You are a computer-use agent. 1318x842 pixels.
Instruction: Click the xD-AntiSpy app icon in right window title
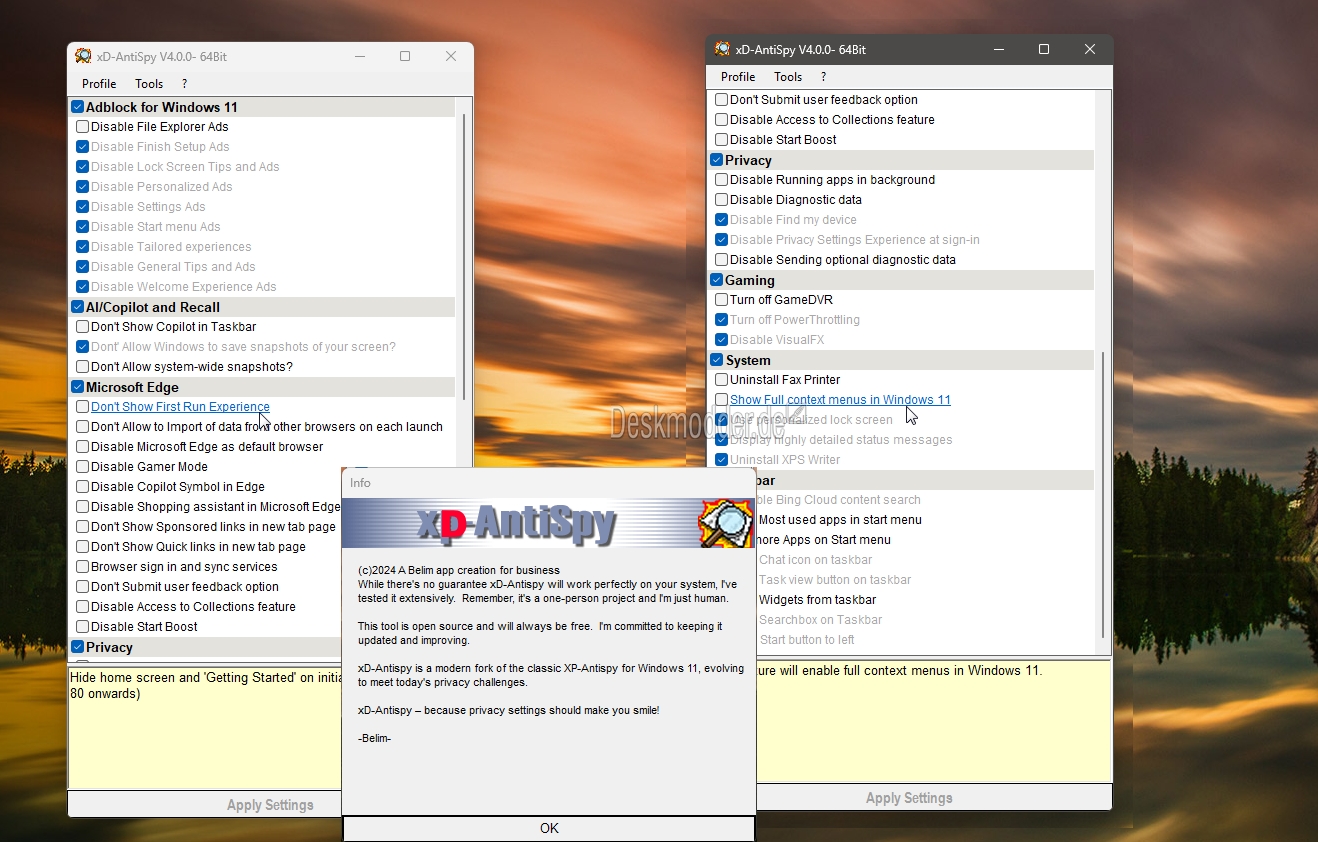[x=723, y=49]
